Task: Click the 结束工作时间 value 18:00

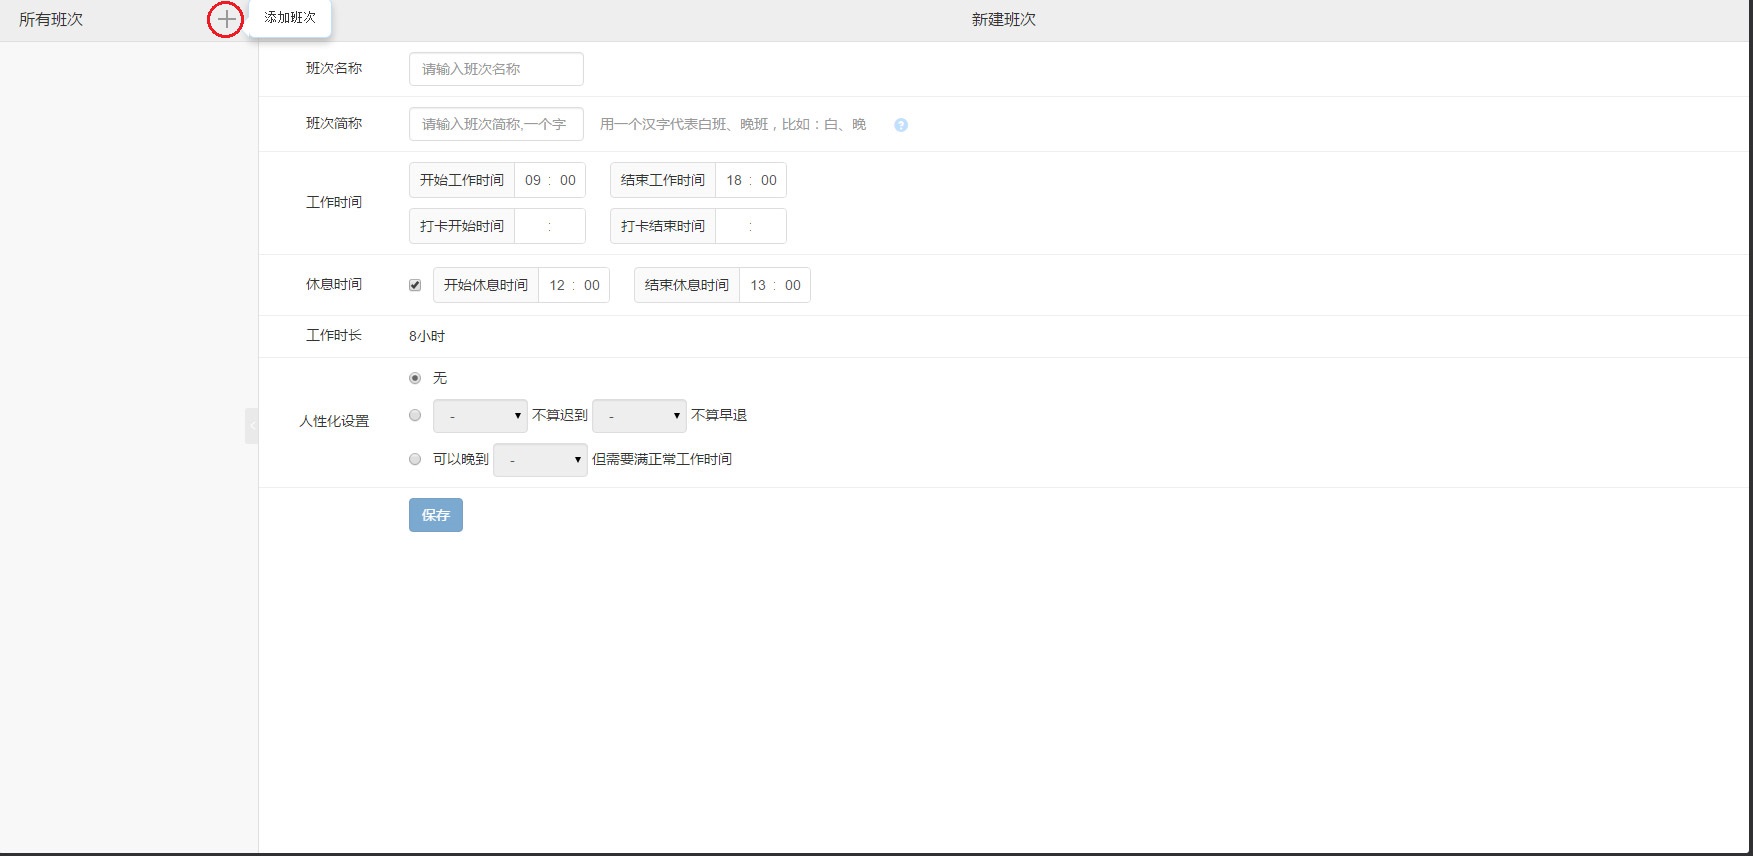Action: pyautogui.click(x=751, y=180)
